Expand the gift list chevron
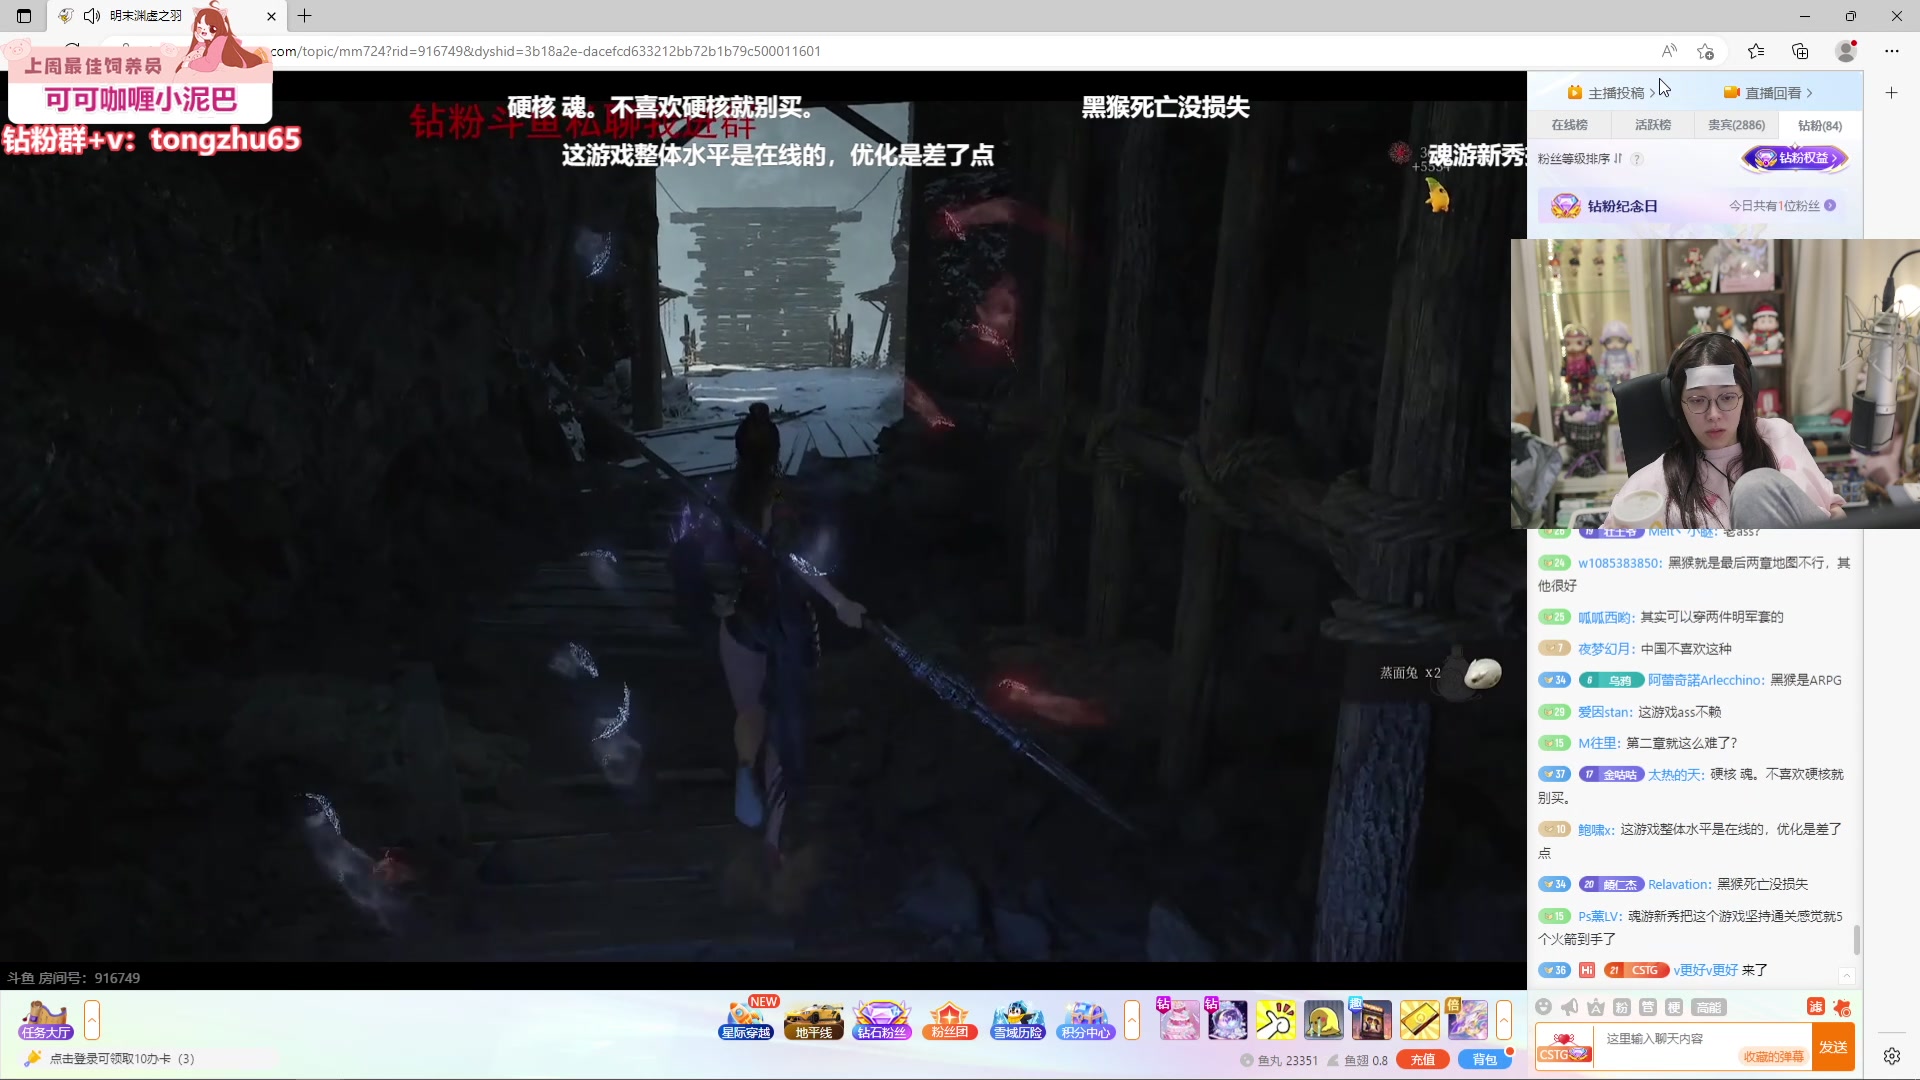Viewport: 1920px width, 1080px height. click(1503, 1020)
